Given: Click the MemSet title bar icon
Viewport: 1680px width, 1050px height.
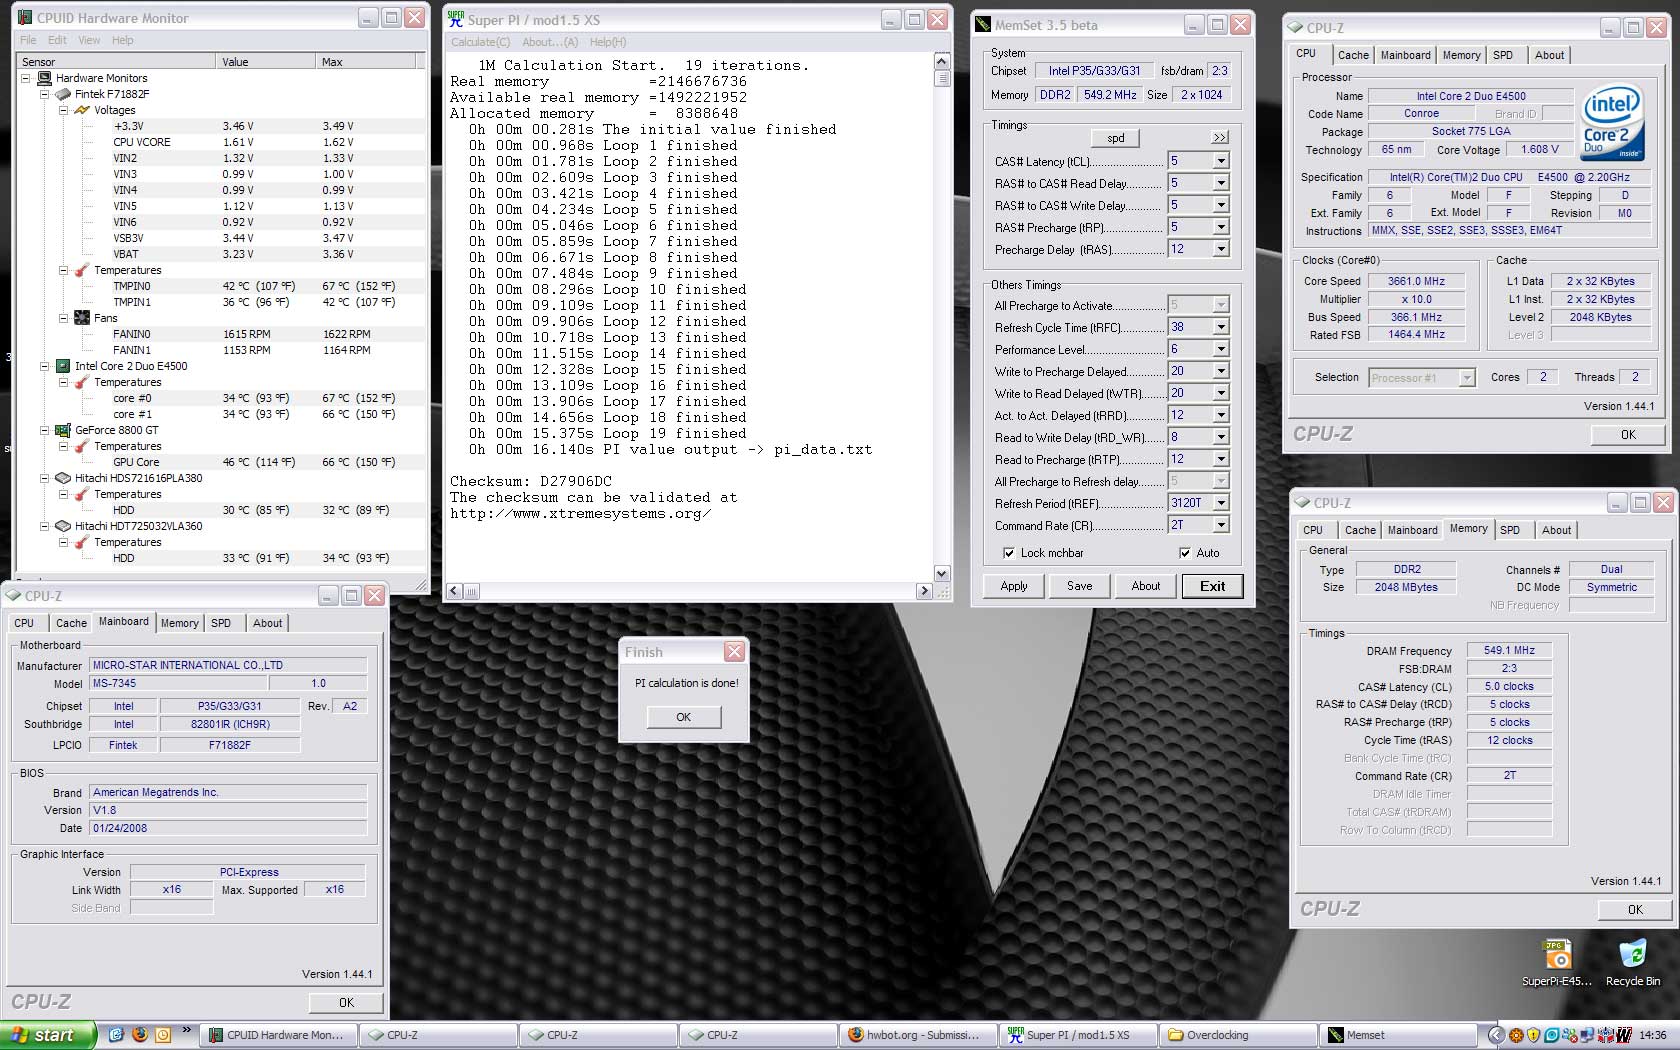Looking at the screenshot, I should 983,25.
